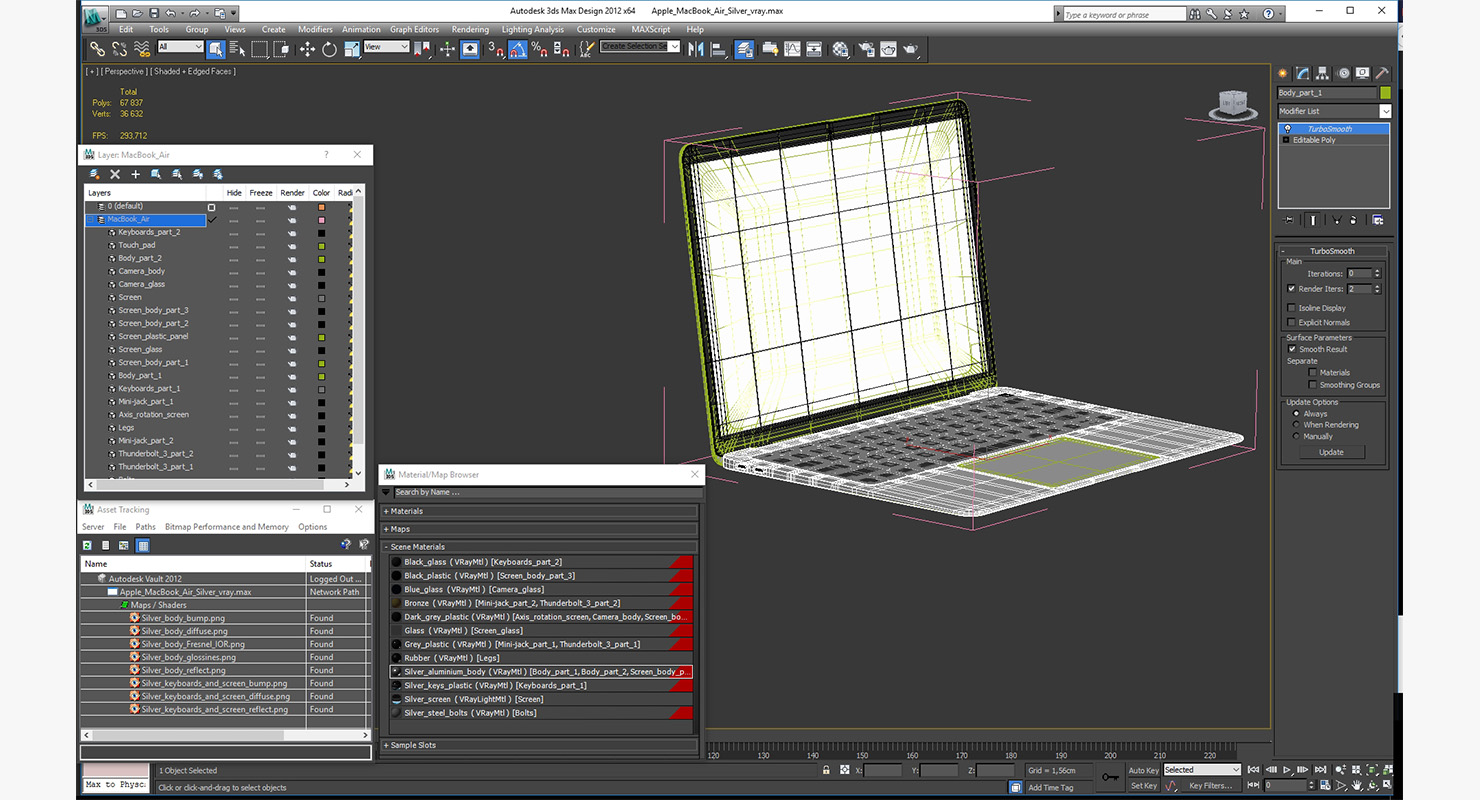Screen dimensions: 1480x800
Task: Click the Update button in TurboSmooth
Action: coord(1331,452)
